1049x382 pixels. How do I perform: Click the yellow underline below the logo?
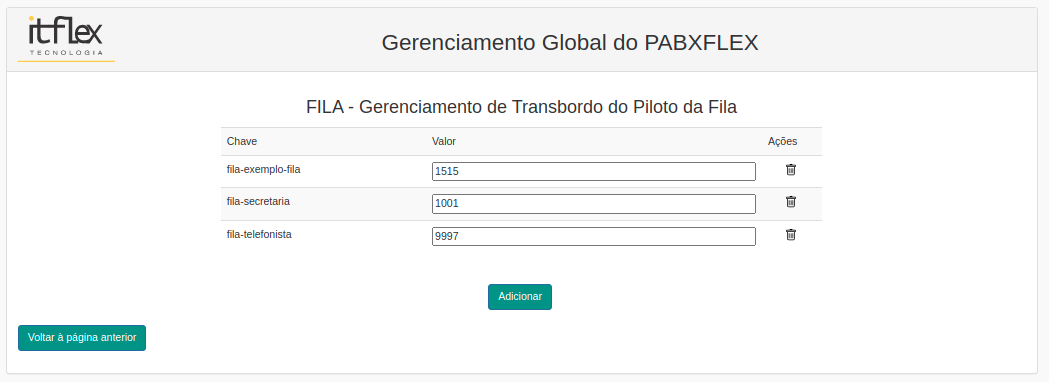66,62
